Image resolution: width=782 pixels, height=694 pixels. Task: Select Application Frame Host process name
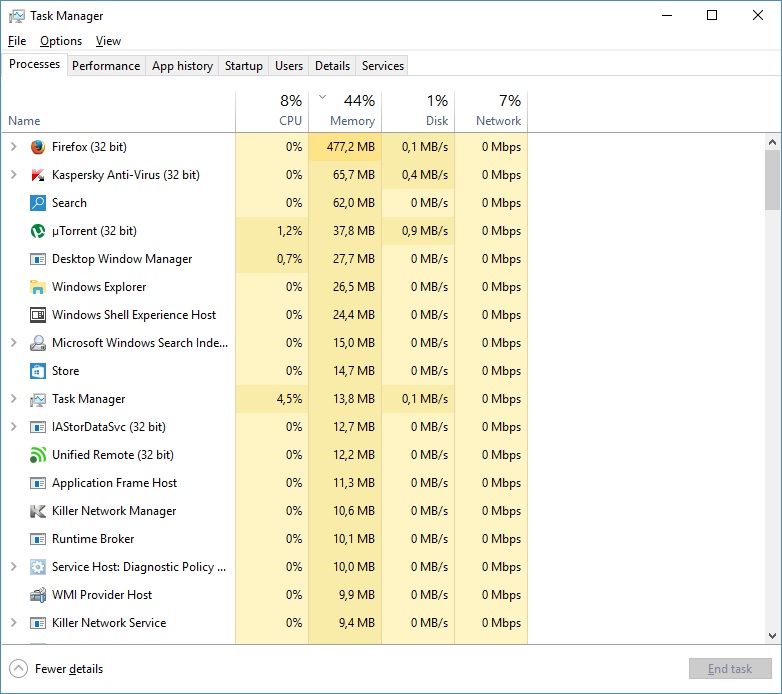[x=114, y=483]
